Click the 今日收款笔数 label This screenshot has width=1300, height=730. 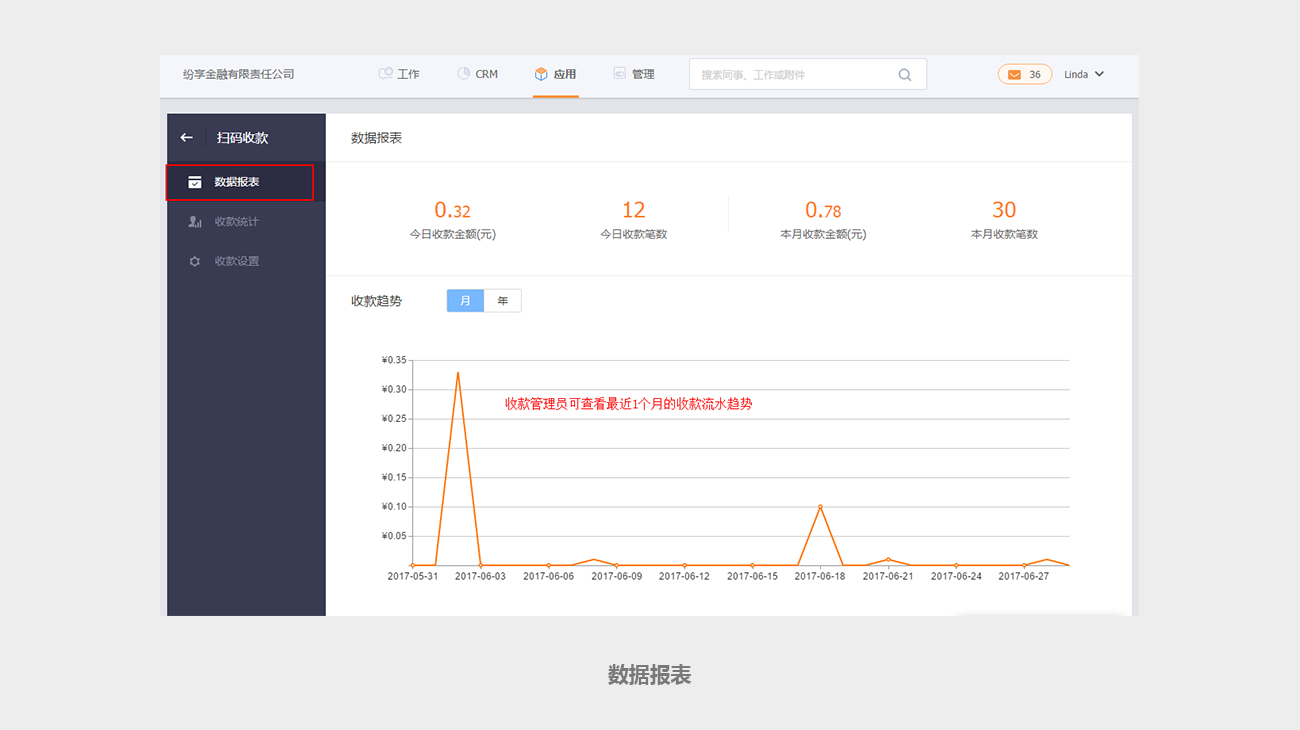point(634,235)
